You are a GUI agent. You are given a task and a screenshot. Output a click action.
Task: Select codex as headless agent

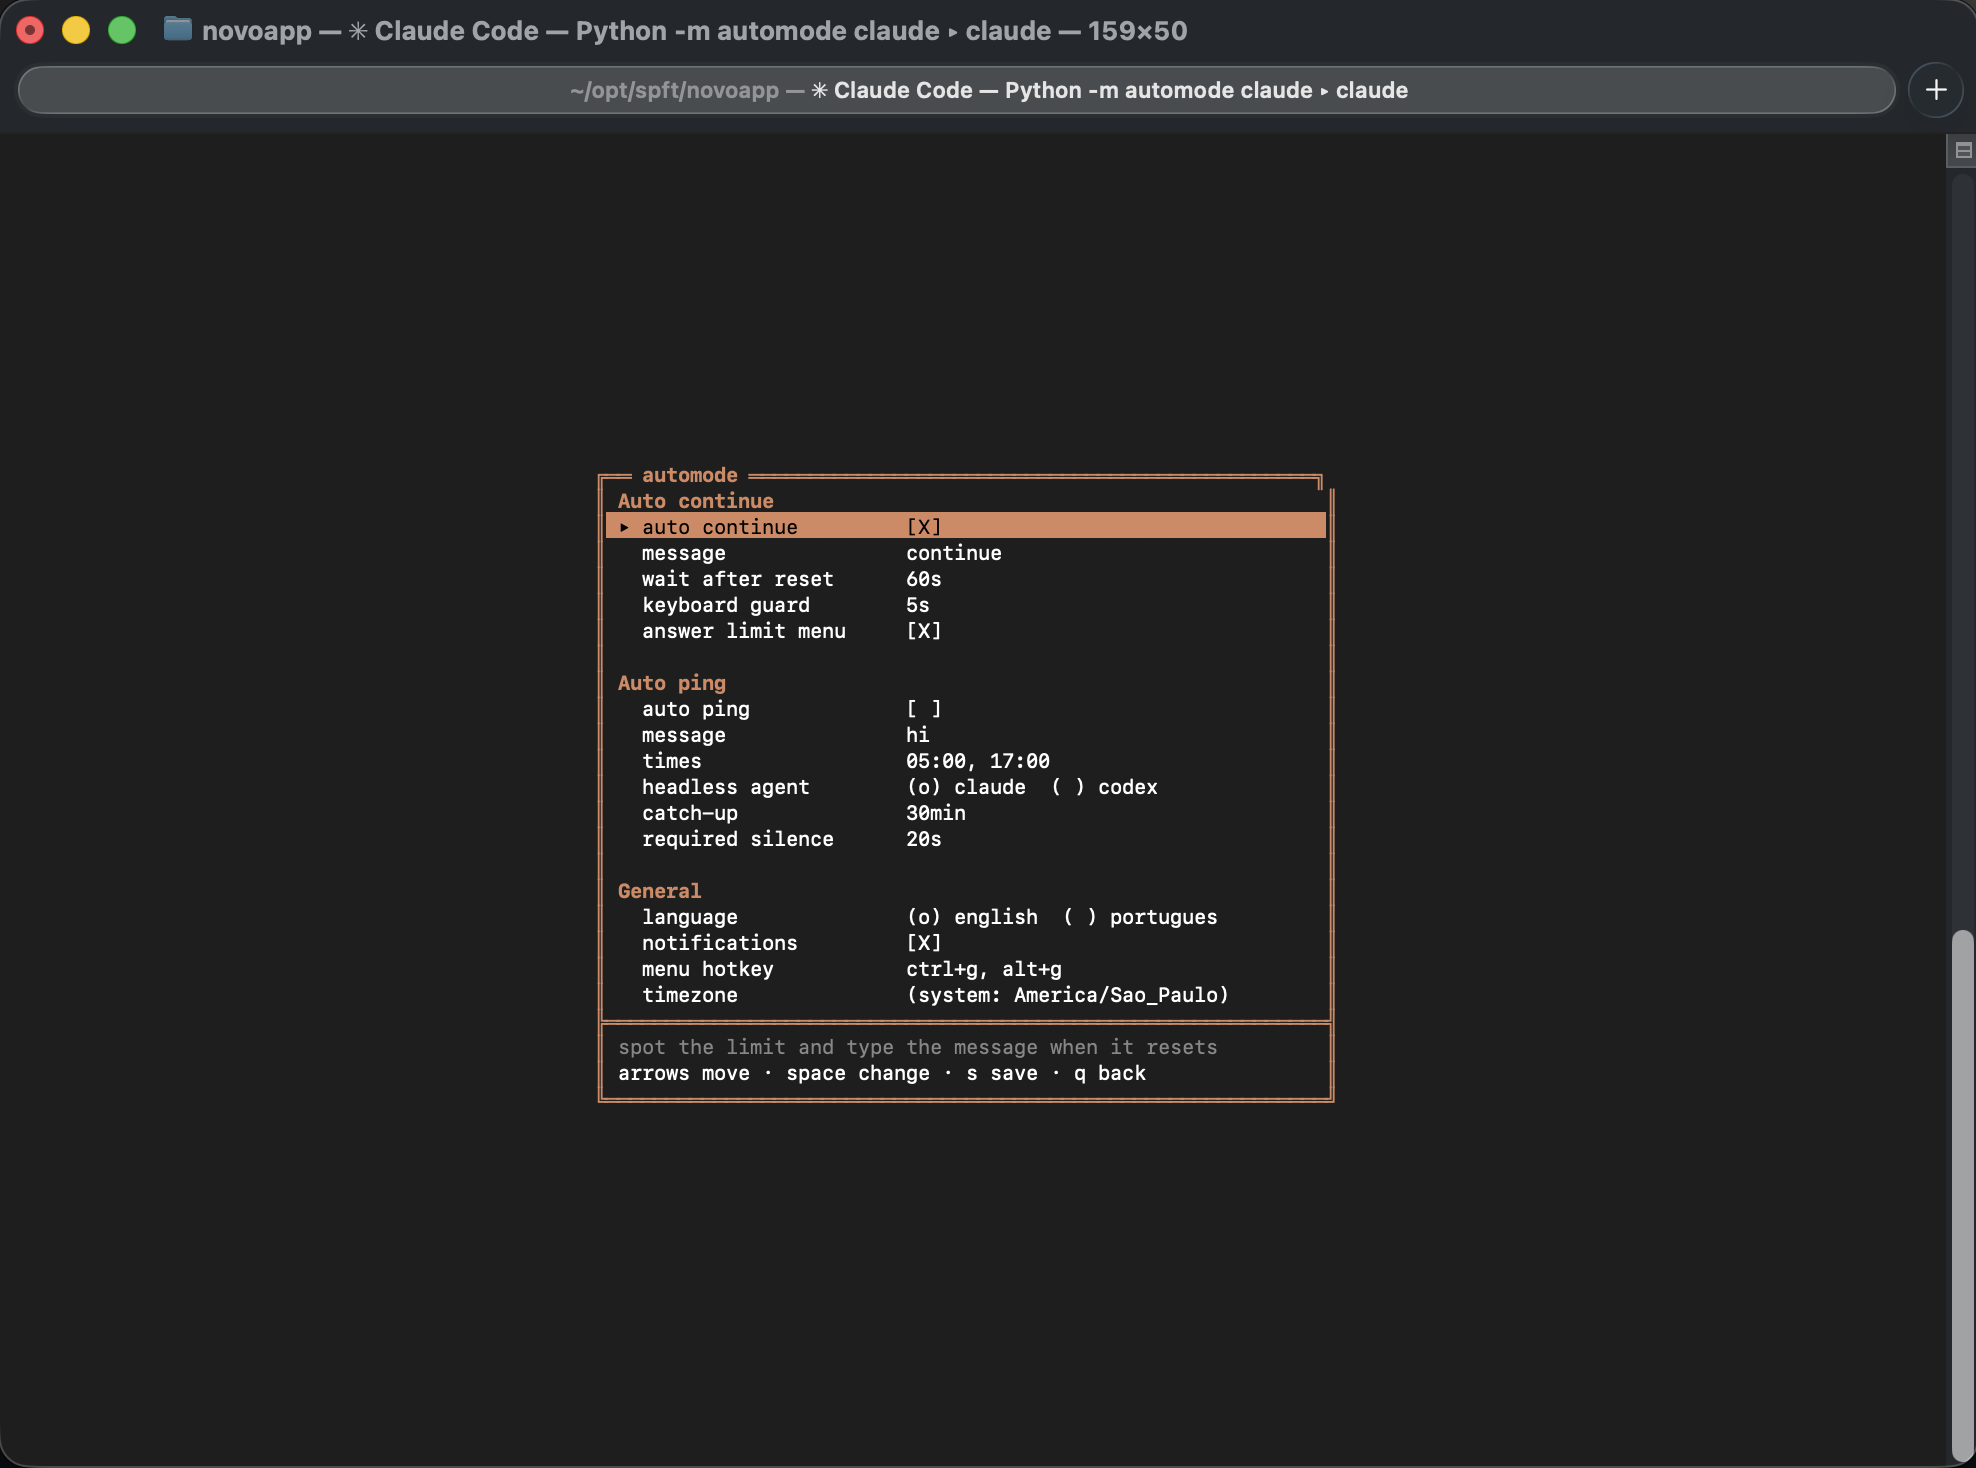tap(1104, 787)
